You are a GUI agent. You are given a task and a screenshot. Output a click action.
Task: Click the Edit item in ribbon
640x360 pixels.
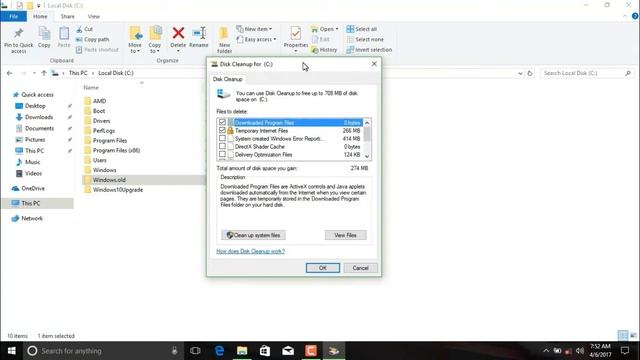click(x=320, y=40)
